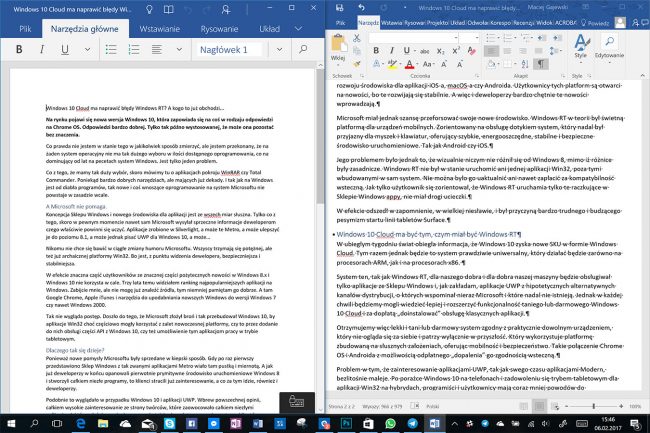Toggle Italic in Word Mobile toolbar
The height and width of the screenshot is (433, 650).
pyautogui.click(x=41, y=50)
